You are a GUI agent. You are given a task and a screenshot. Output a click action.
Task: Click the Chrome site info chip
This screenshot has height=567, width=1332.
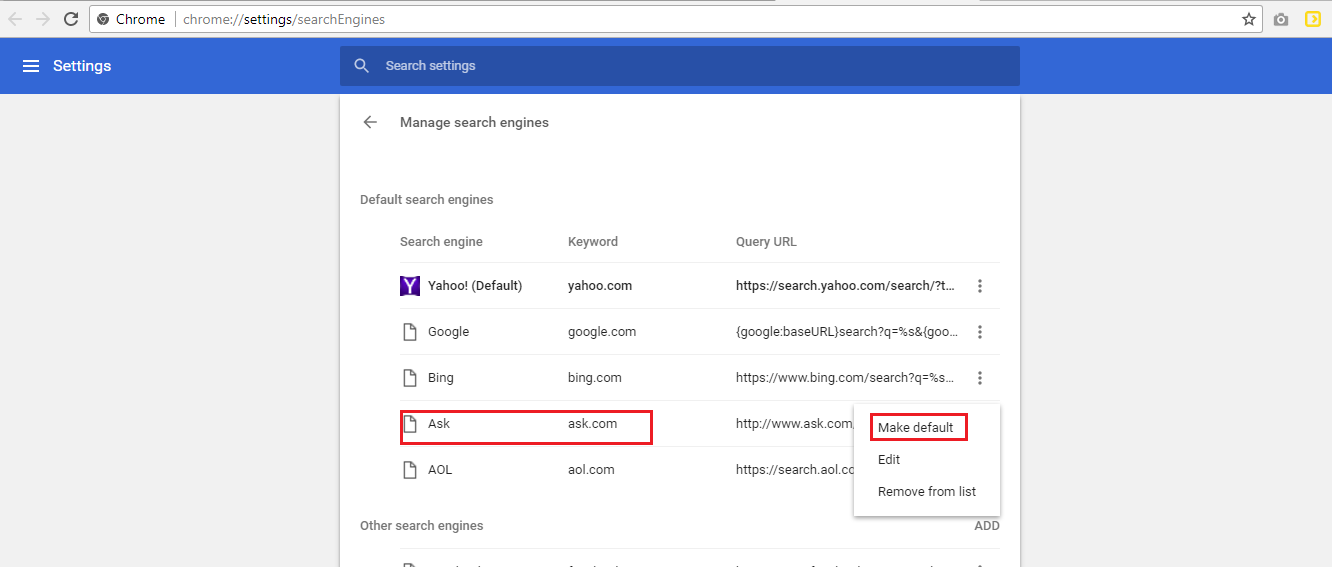(x=131, y=19)
